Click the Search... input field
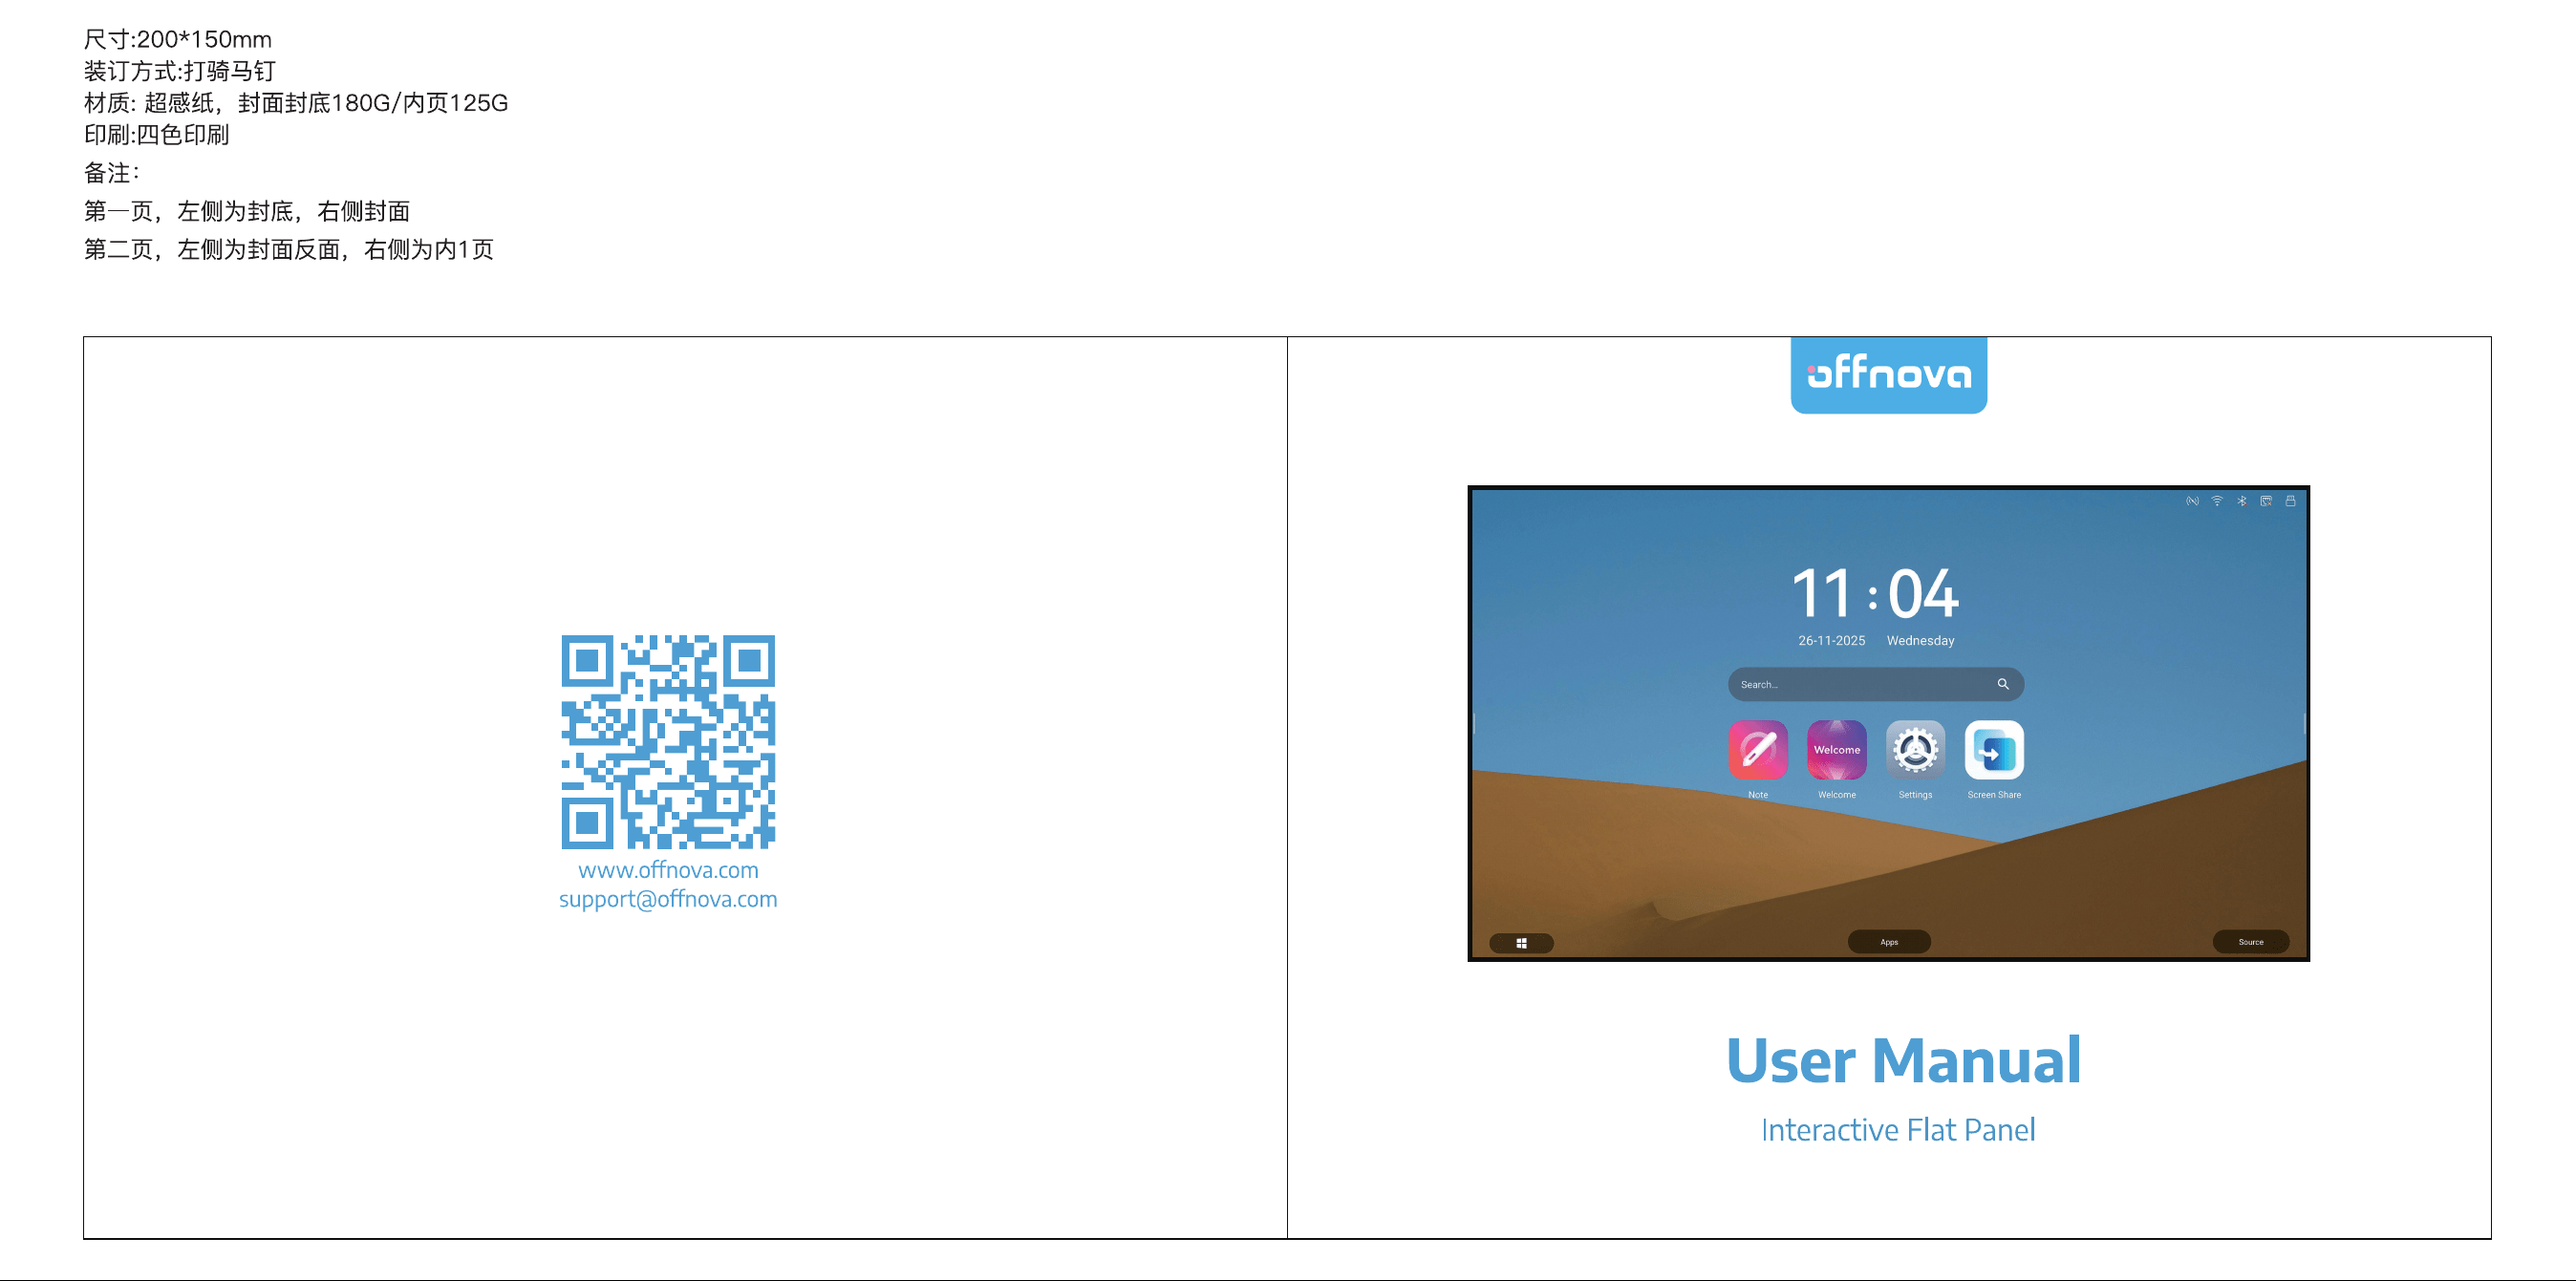 [1876, 684]
